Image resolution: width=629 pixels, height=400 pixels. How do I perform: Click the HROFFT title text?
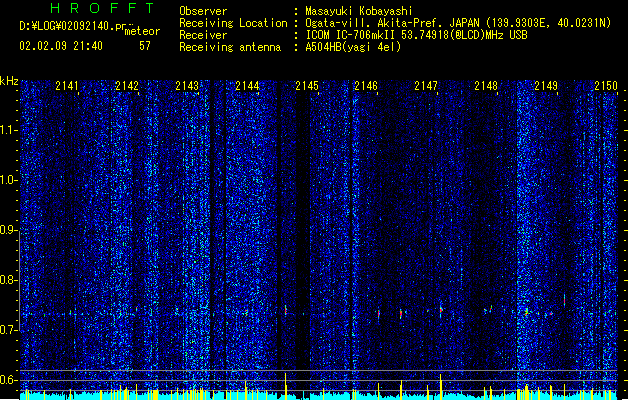point(103,8)
